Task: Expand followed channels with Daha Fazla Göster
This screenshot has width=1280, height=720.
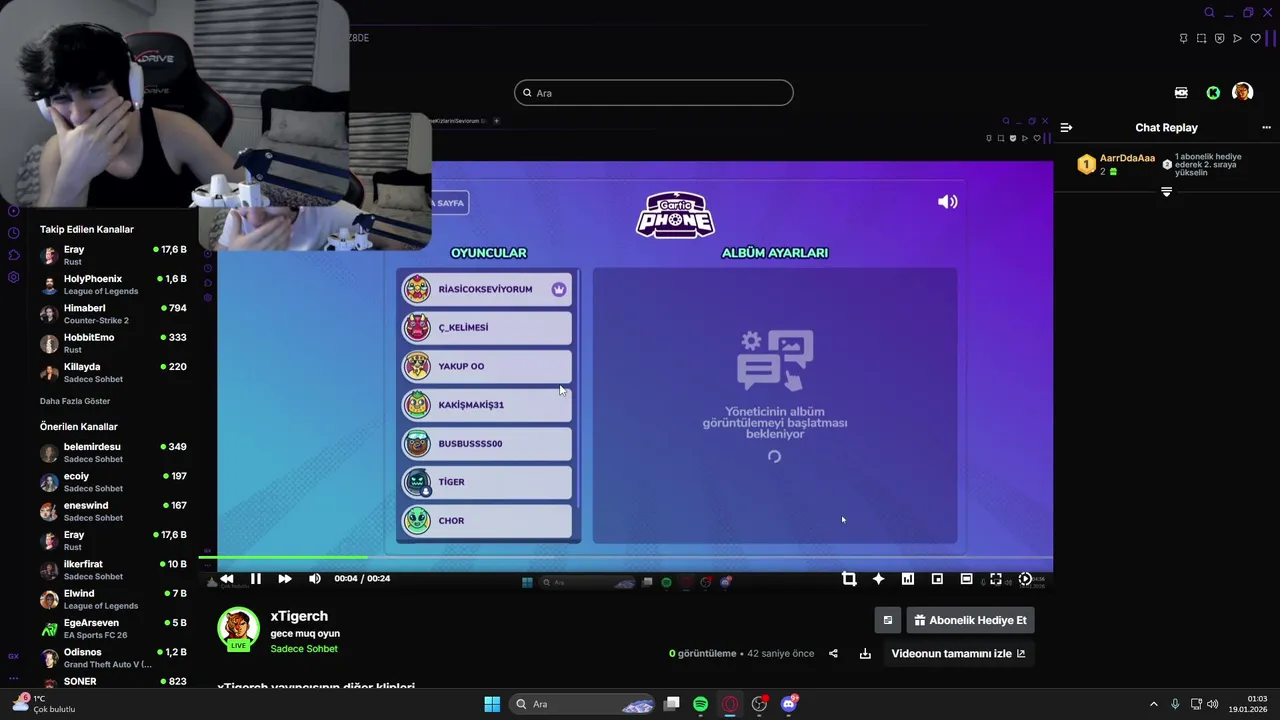Action: click(75, 401)
